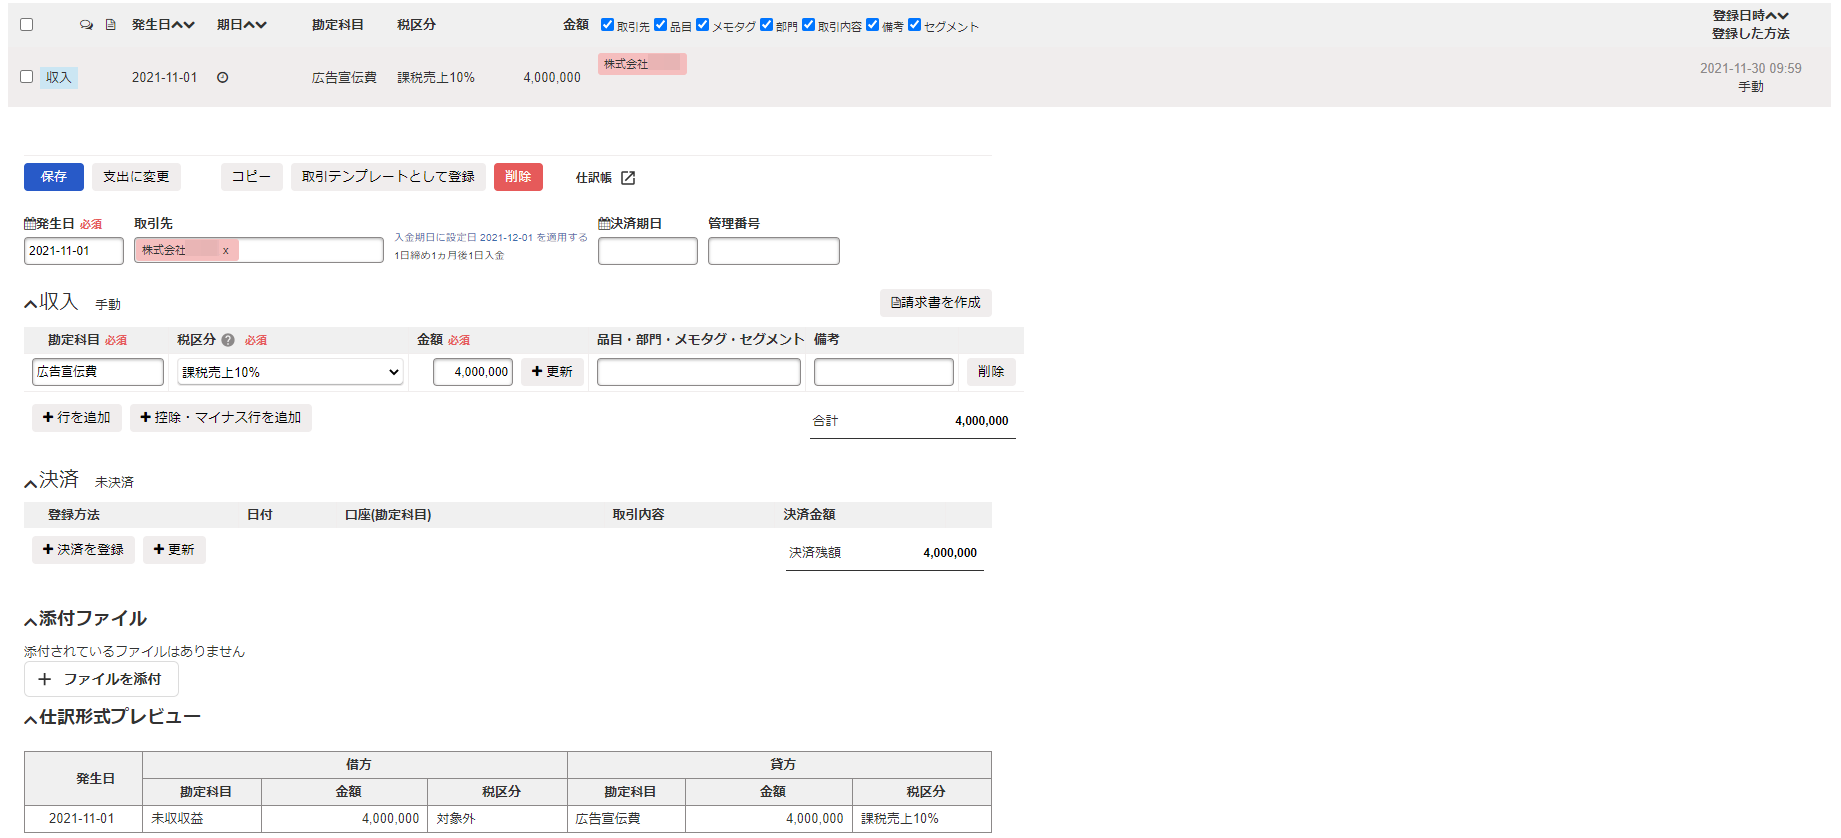Toggle the メモタグ column checkbox
The image size is (1841, 838).
(x=702, y=25)
